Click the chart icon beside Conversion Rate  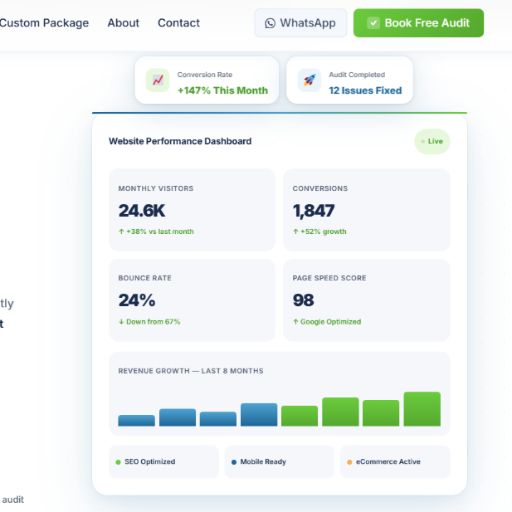coord(158,80)
